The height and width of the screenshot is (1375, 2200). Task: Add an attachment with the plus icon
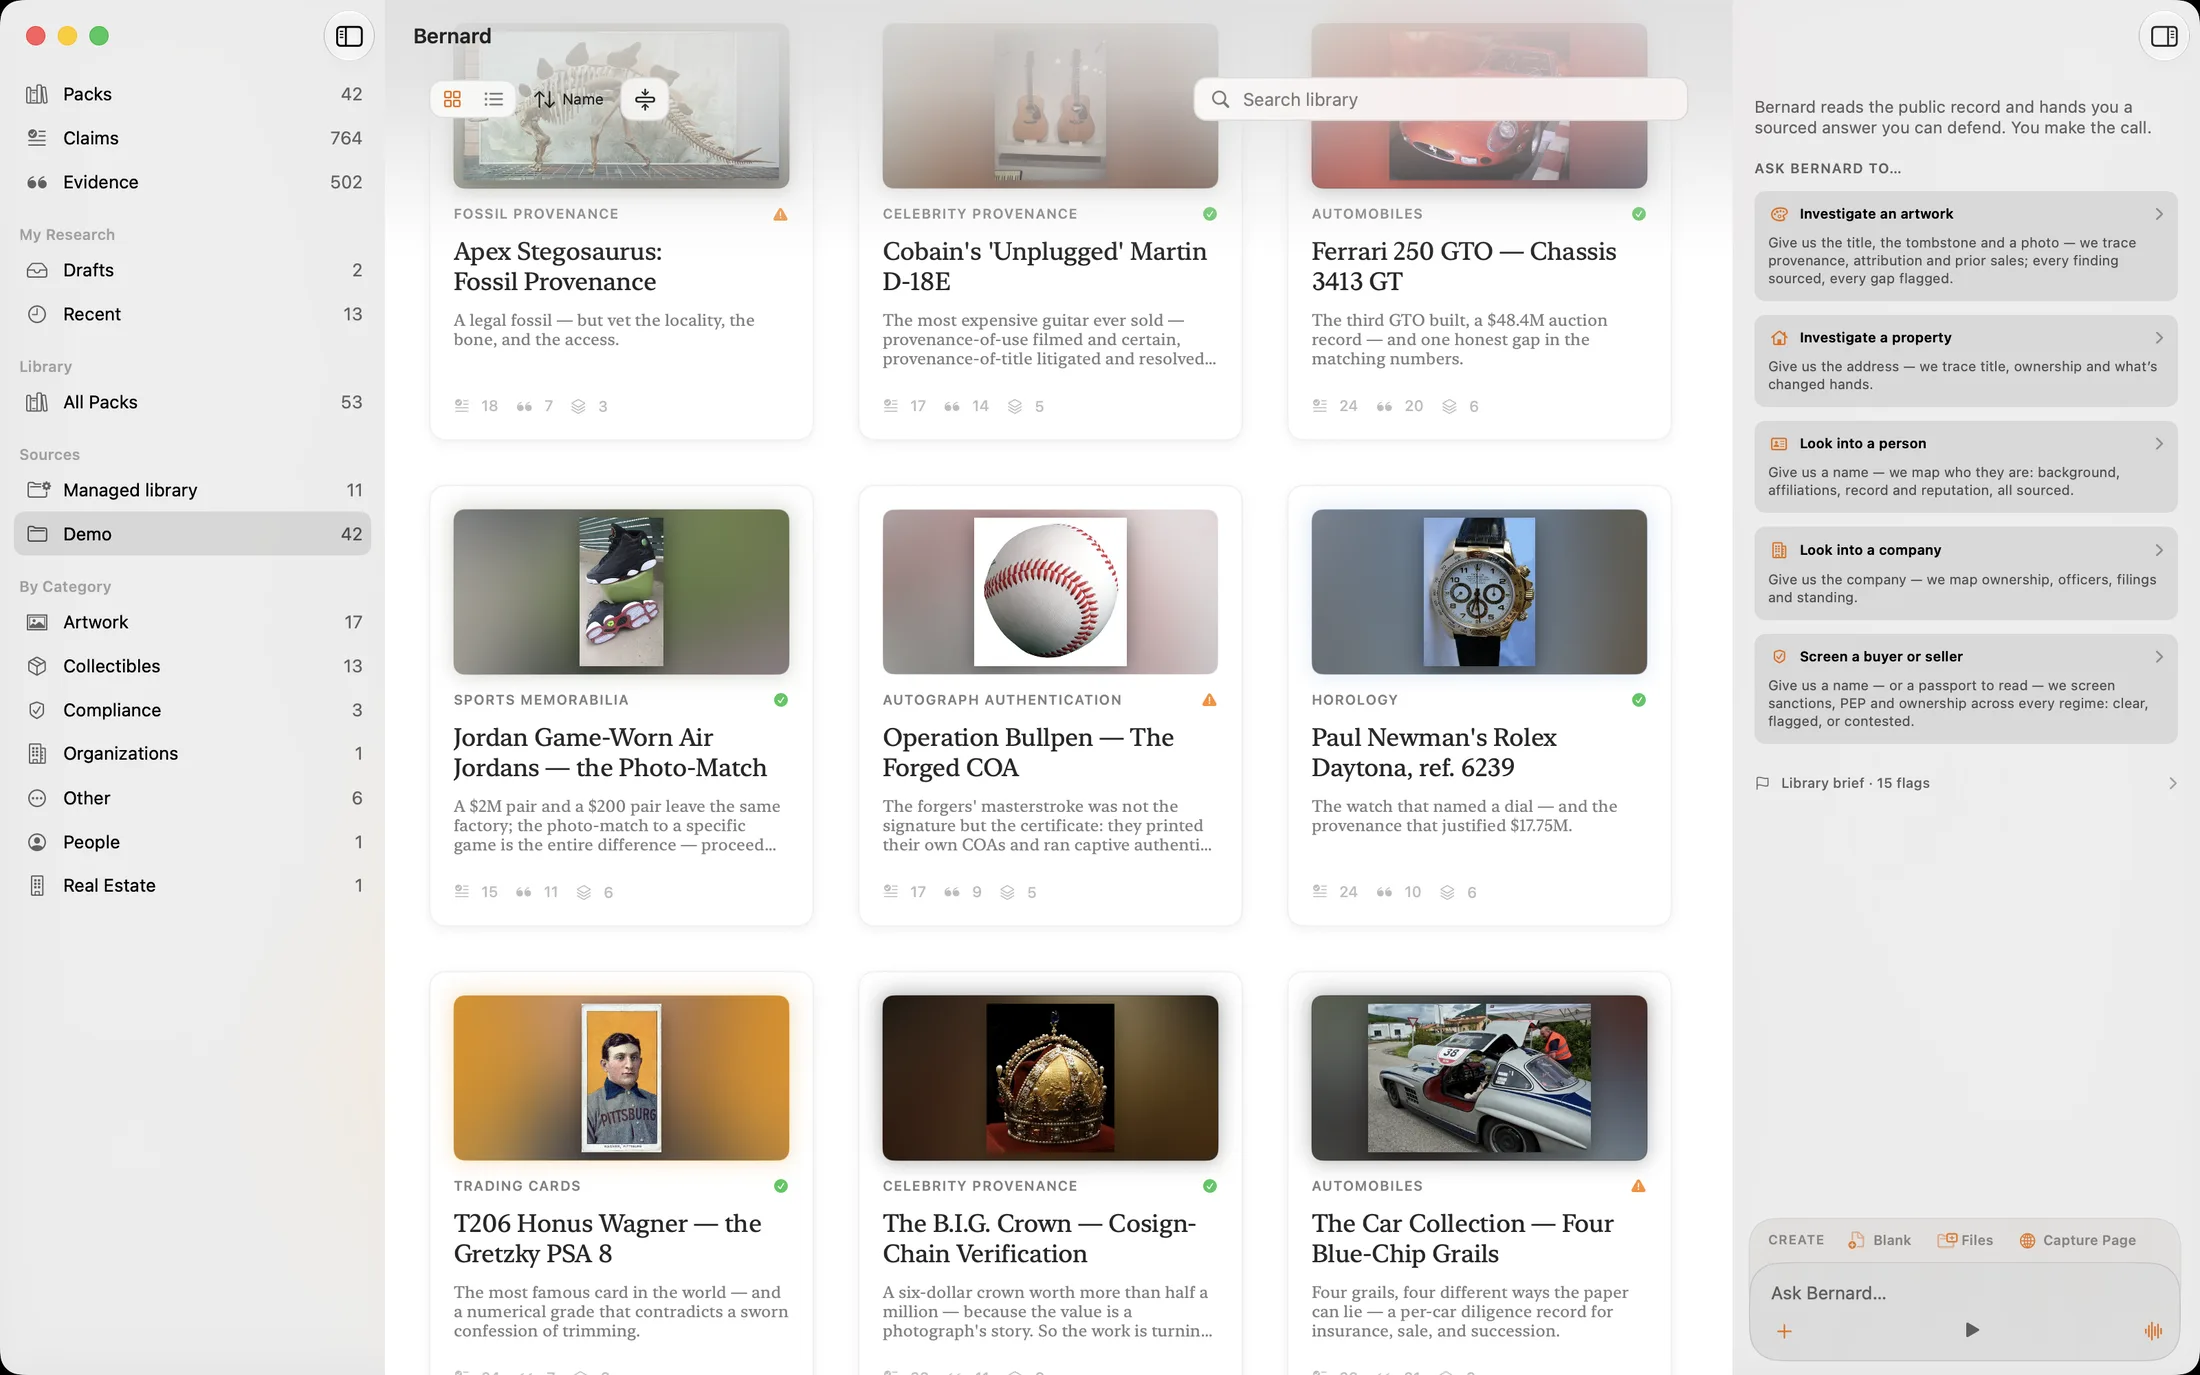click(x=1784, y=1331)
